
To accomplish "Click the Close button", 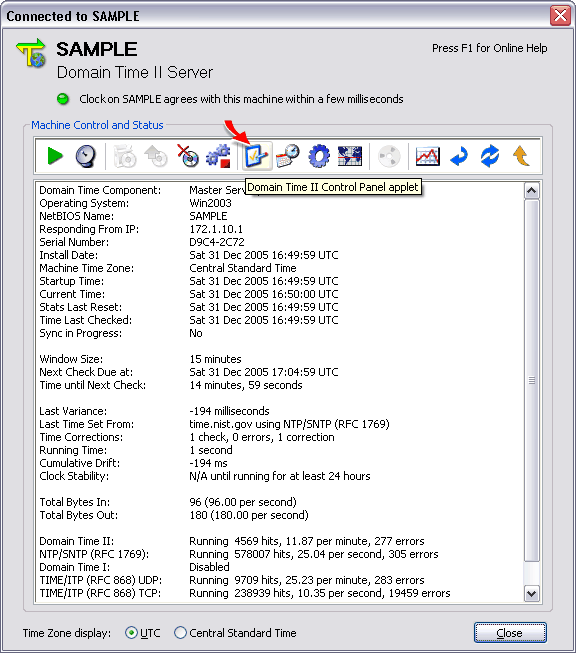I will click(x=510, y=633).
